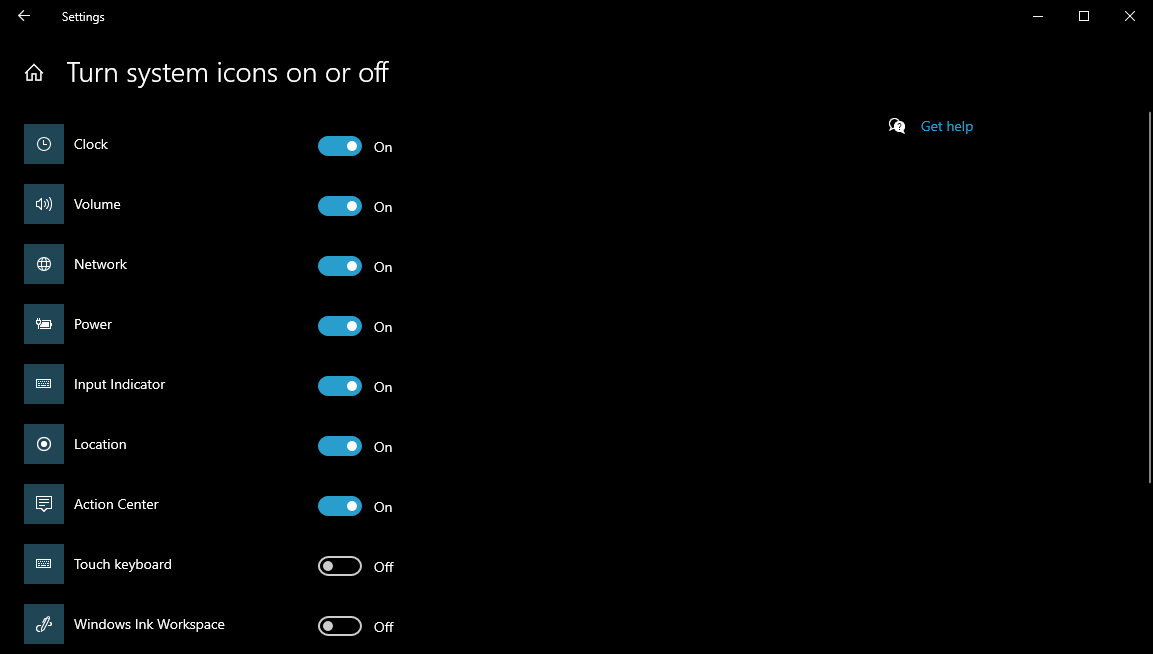Turn off the Clock toggle

click(340, 146)
